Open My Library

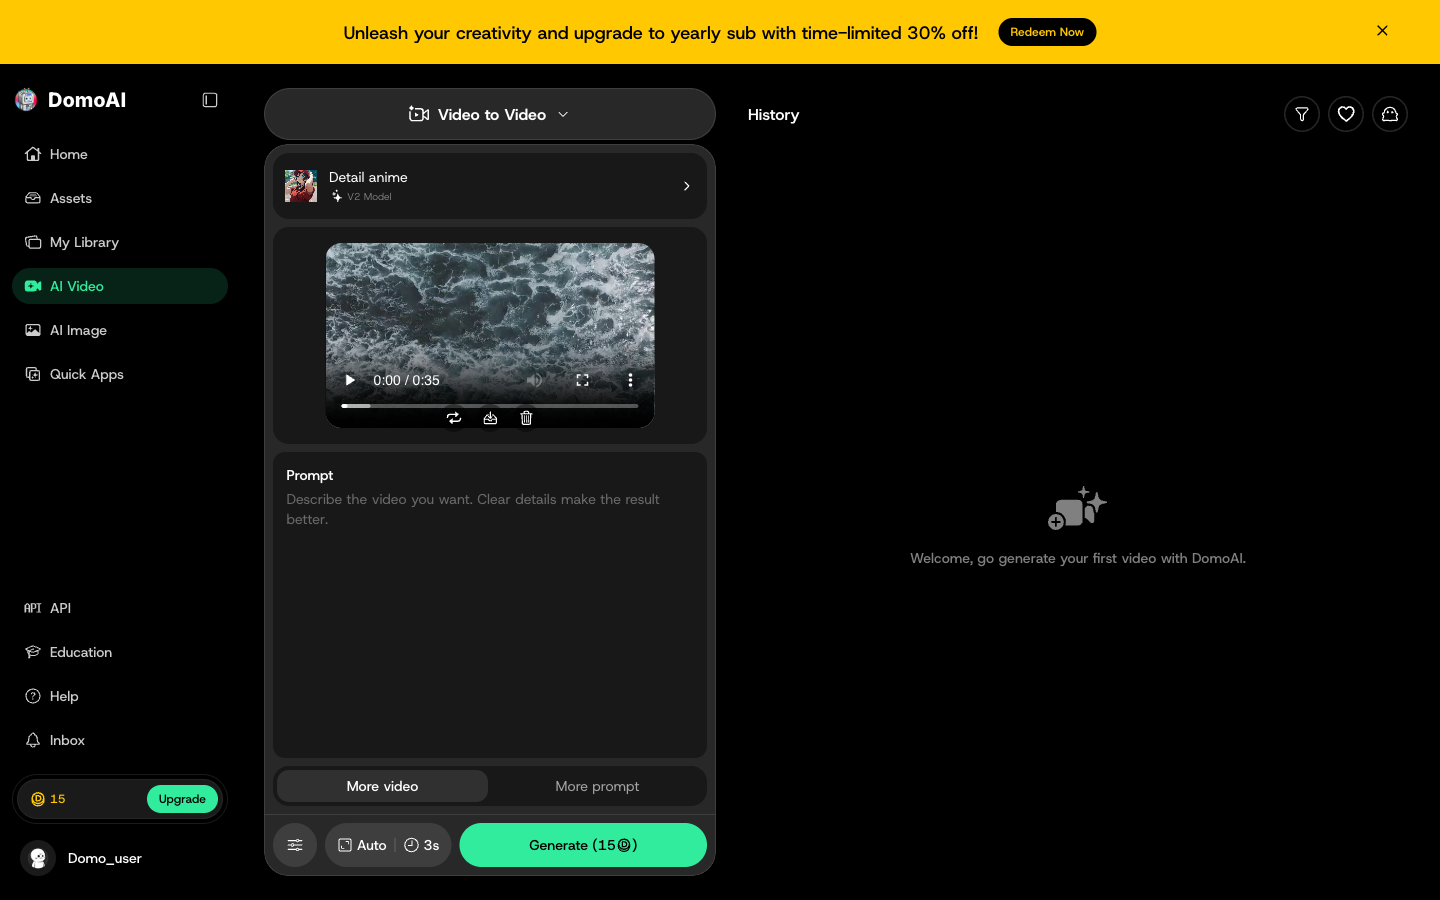pyautogui.click(x=120, y=242)
